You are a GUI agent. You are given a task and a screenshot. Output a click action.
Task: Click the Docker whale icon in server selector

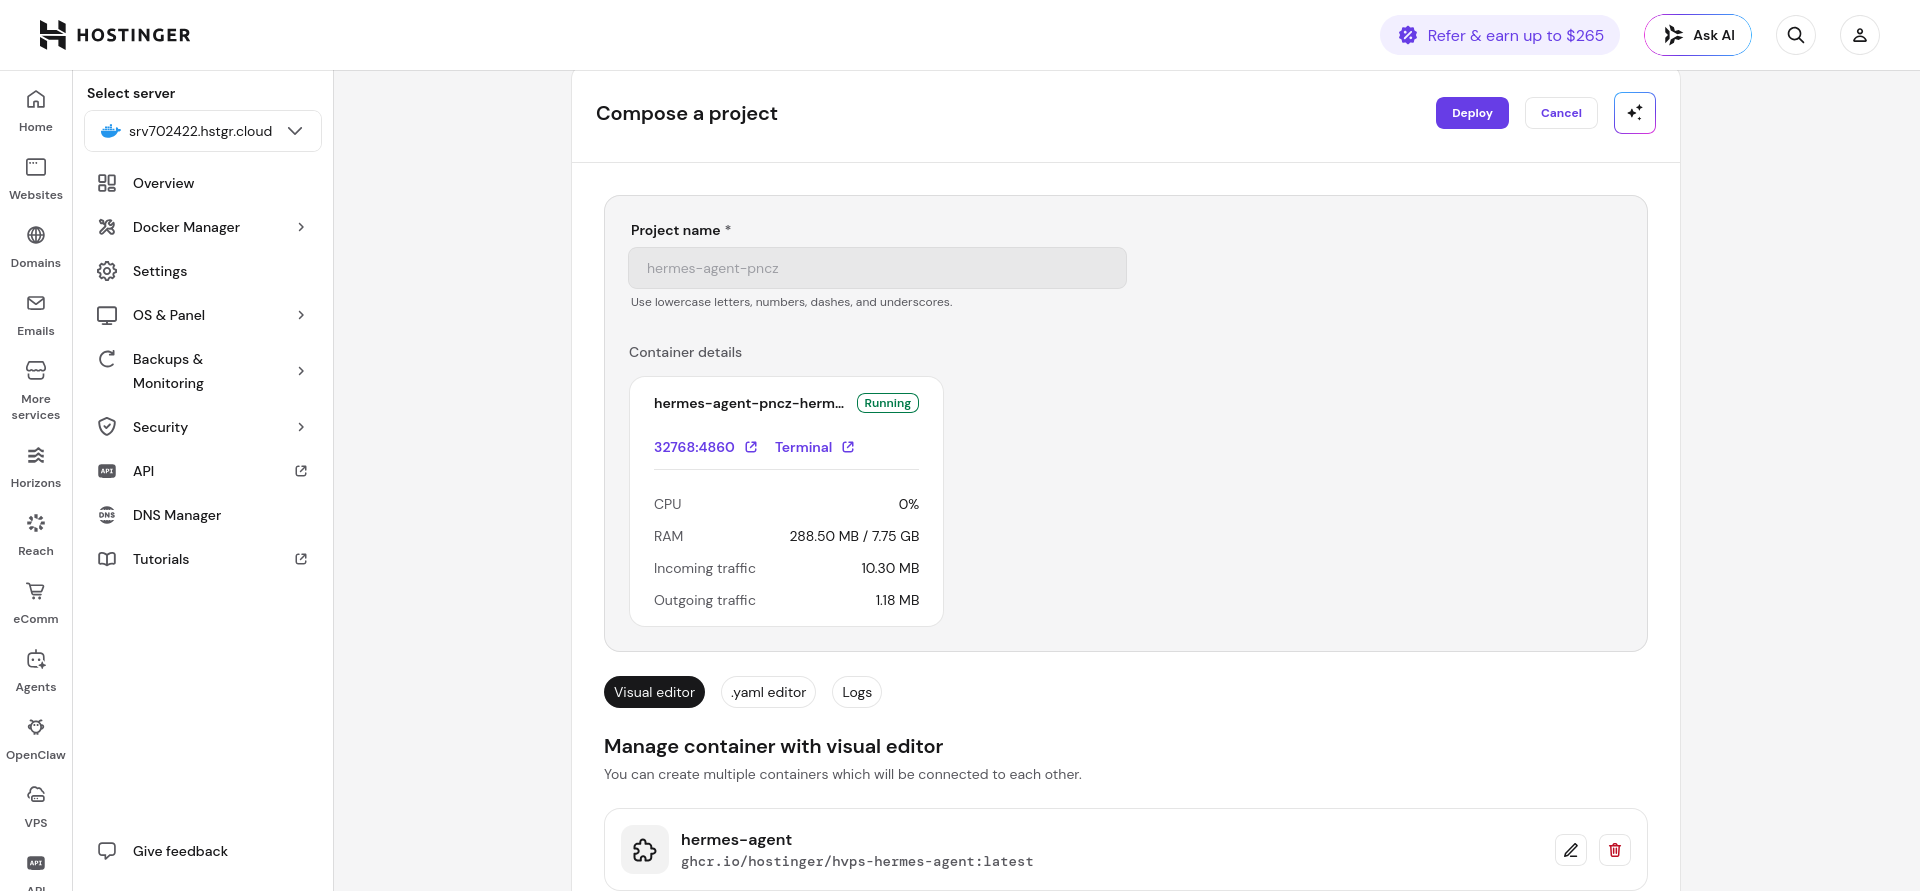point(111,131)
